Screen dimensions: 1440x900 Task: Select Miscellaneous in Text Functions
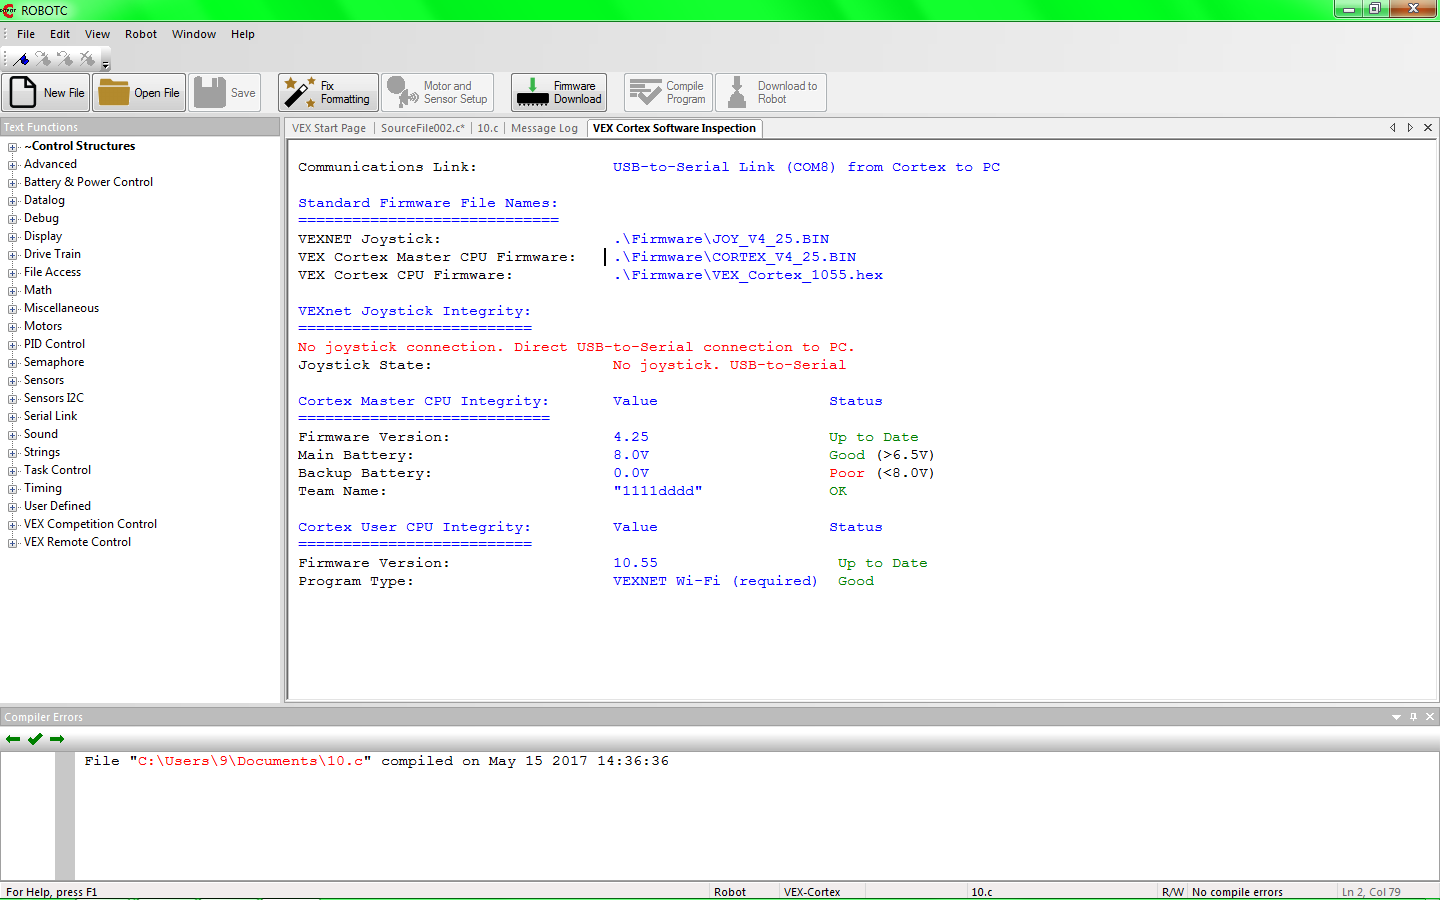click(x=61, y=308)
